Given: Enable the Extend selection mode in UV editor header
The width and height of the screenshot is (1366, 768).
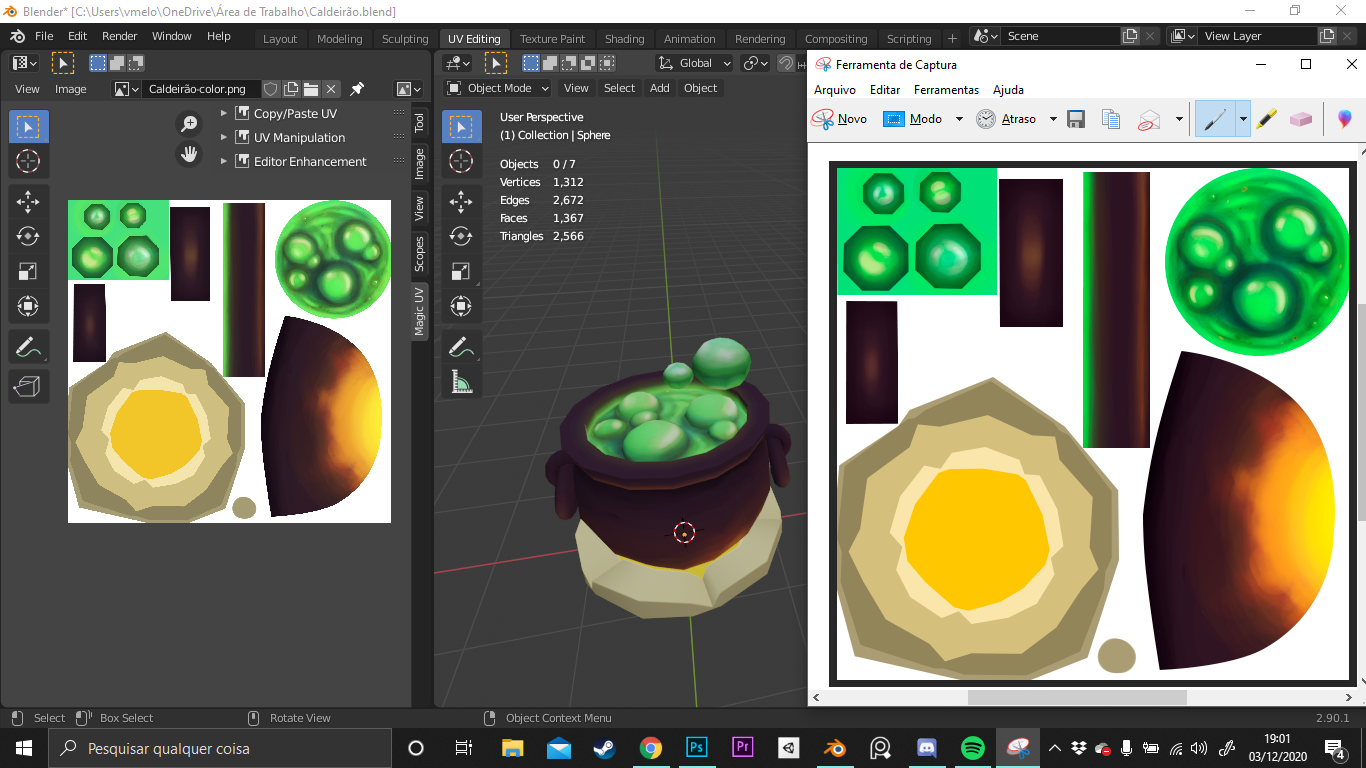Looking at the screenshot, I should tap(117, 63).
